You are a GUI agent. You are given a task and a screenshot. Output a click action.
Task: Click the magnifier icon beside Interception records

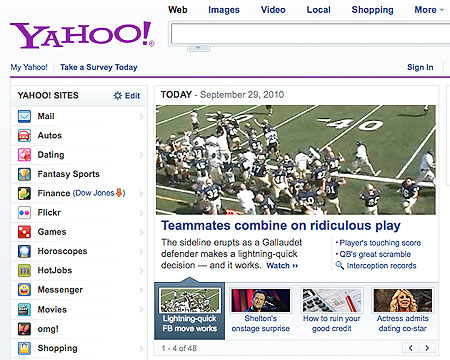coord(339,265)
